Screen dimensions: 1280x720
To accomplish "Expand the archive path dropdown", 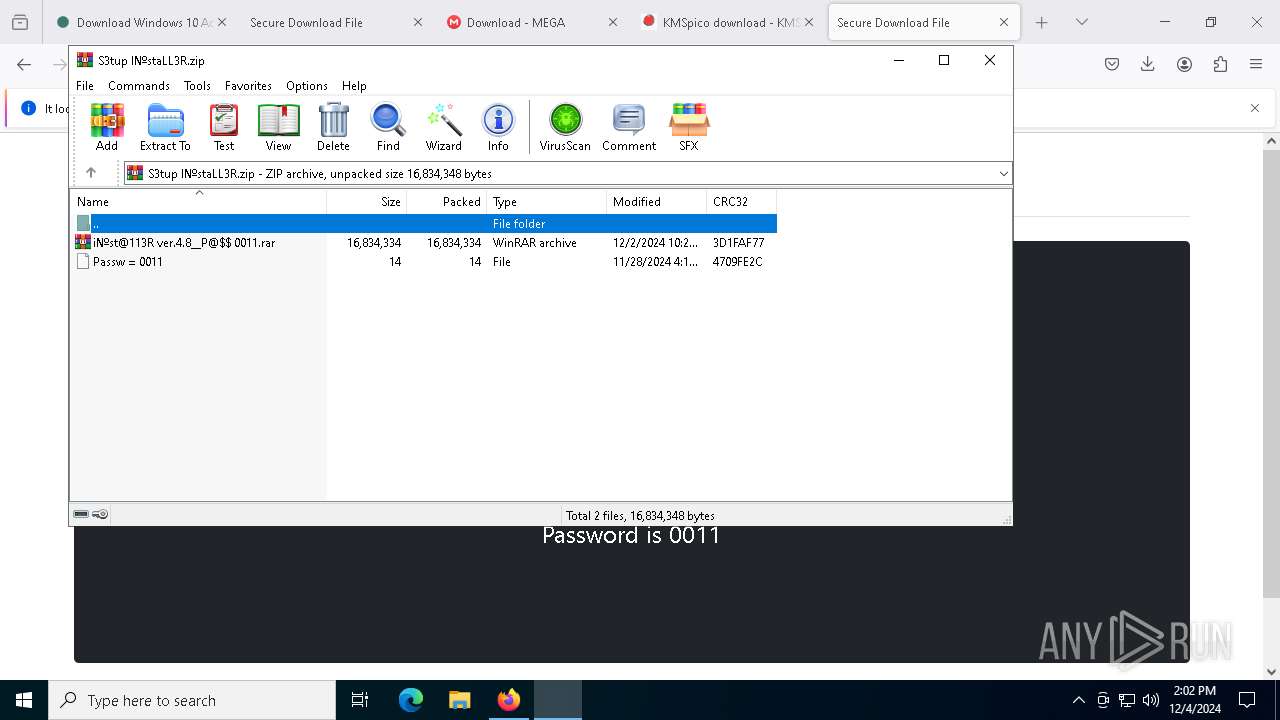I will click(x=1003, y=174).
